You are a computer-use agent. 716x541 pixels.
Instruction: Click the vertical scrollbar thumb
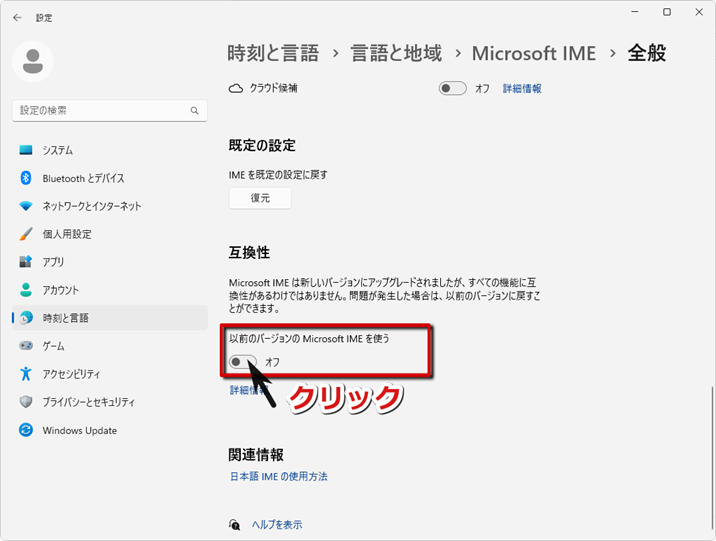[711, 460]
